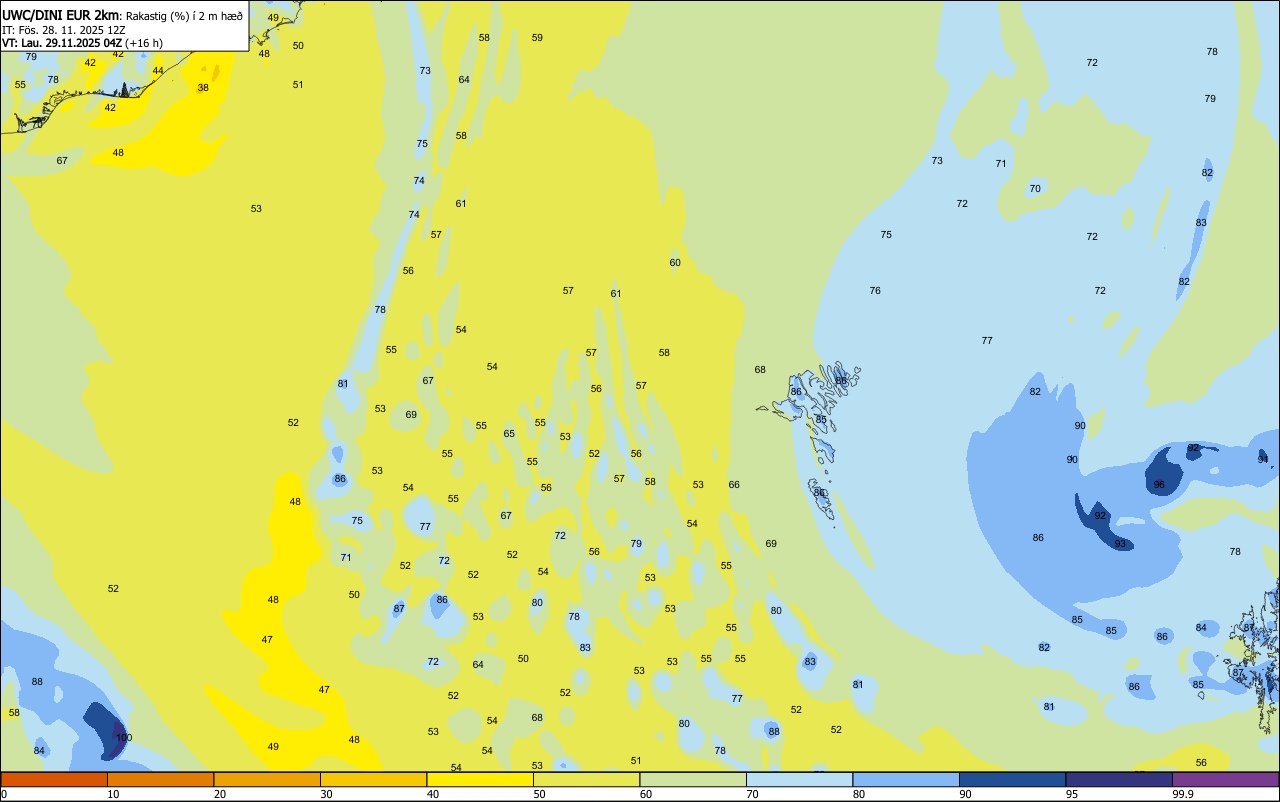
Task: Select the 10–20 orange legend color segment
Action: coord(160,779)
